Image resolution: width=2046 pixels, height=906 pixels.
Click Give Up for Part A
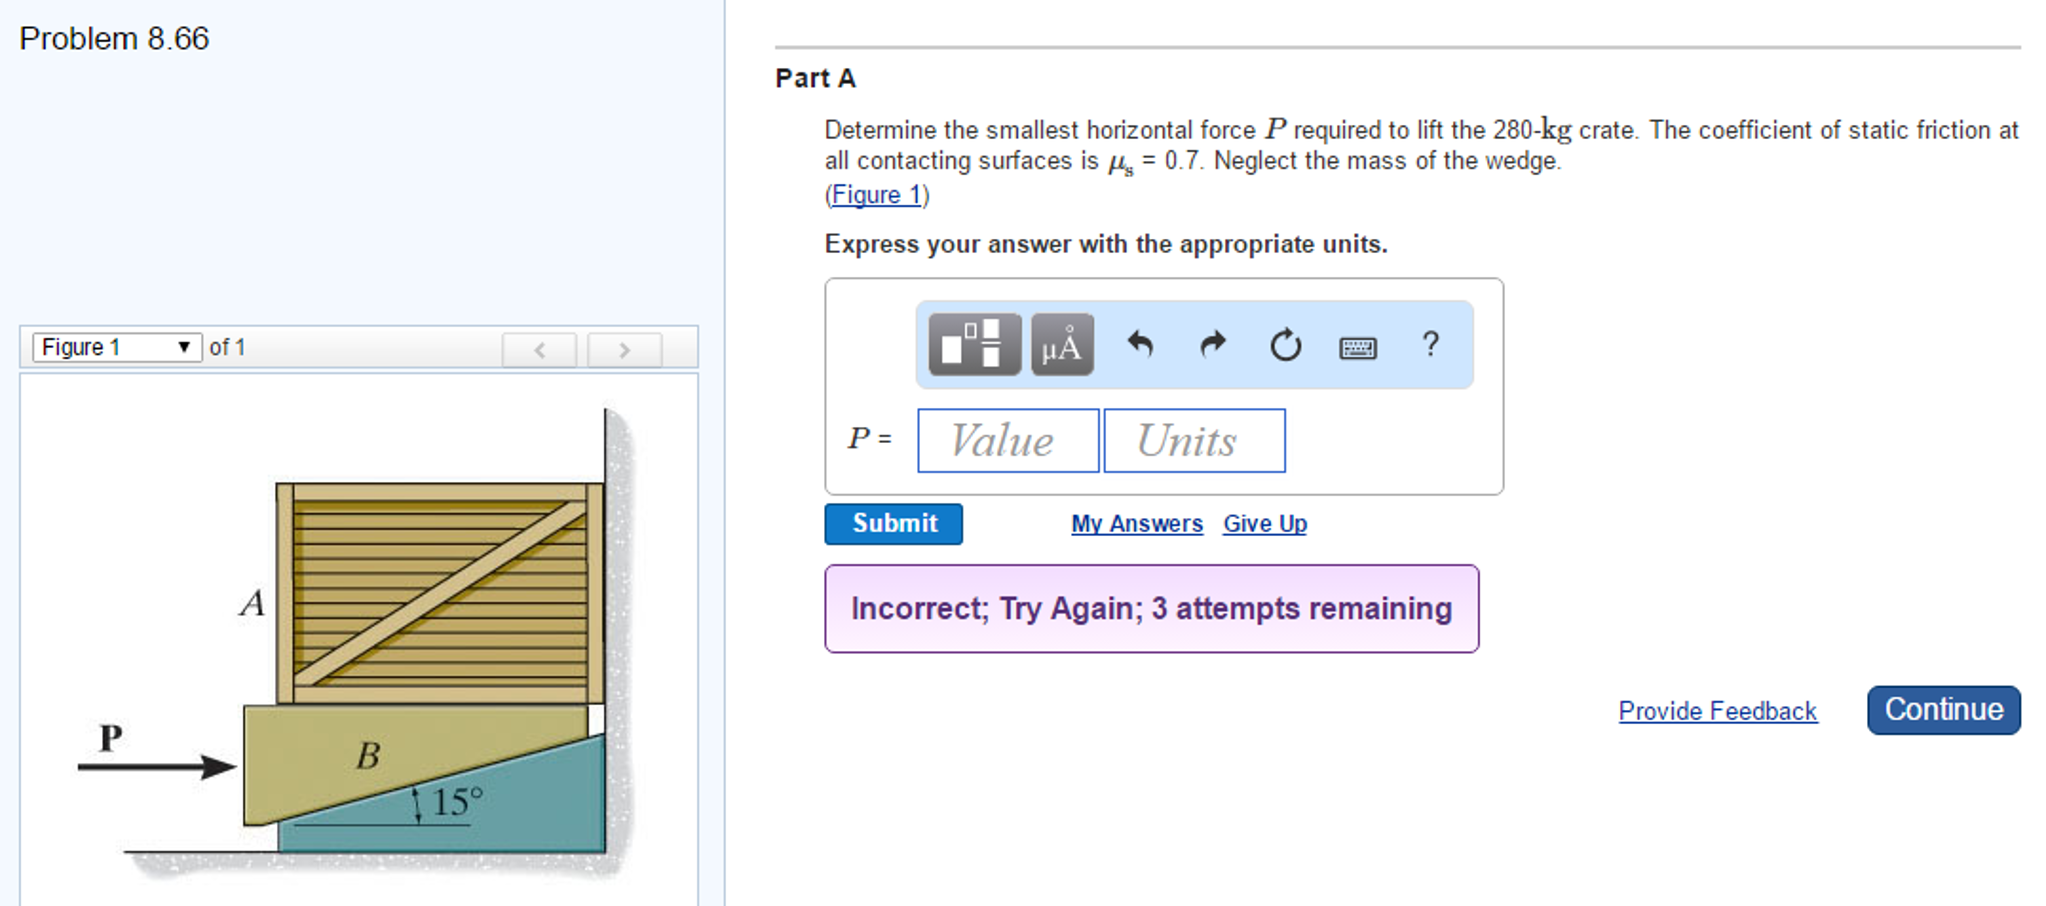[1263, 523]
